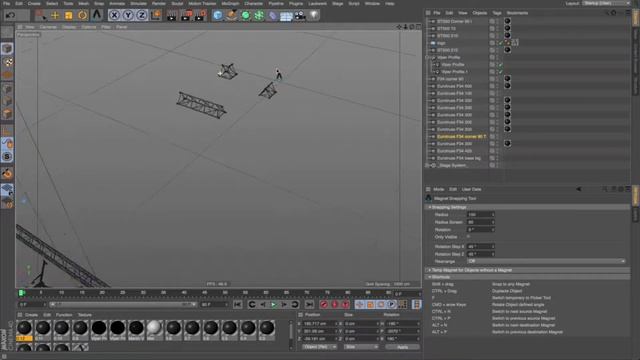Image resolution: width=640 pixels, height=360 pixels.
Task: Open the MoGraph menu
Action: click(x=230, y=4)
